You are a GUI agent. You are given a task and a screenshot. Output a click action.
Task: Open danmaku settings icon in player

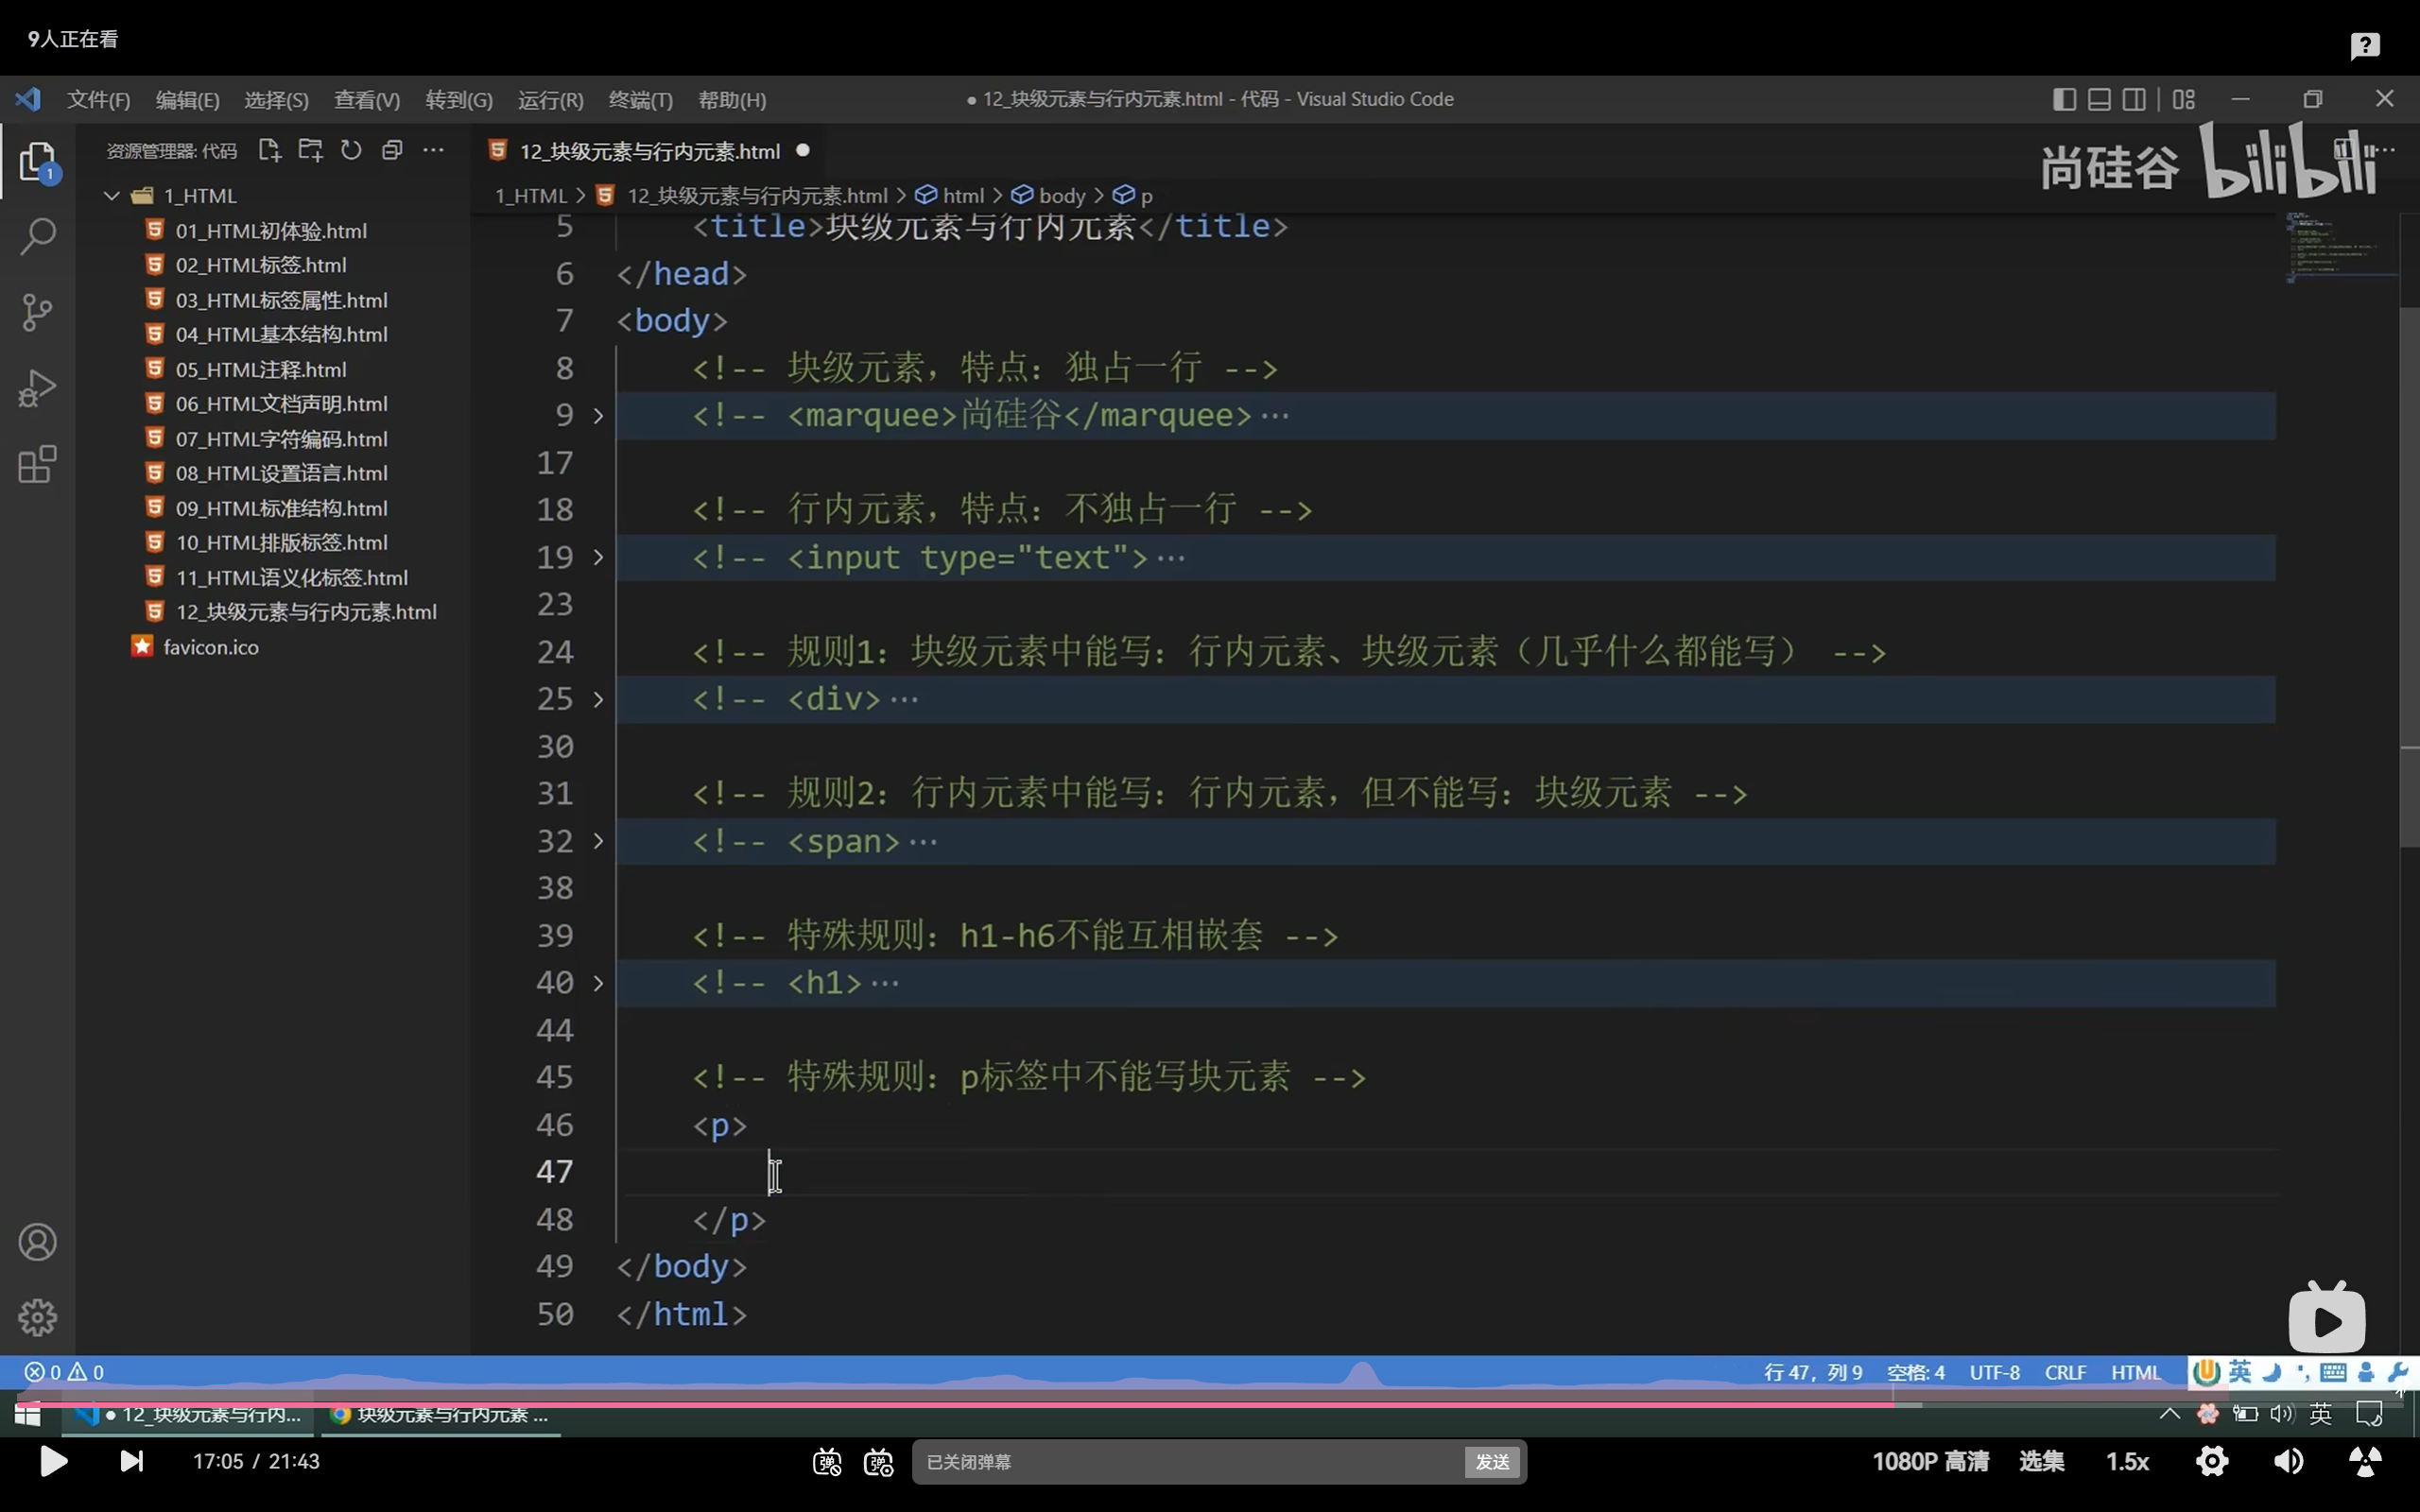point(879,1462)
